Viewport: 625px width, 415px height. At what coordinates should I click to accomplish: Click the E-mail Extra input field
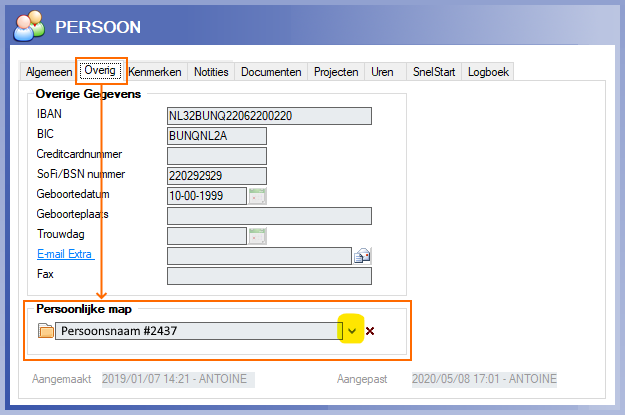click(x=259, y=256)
